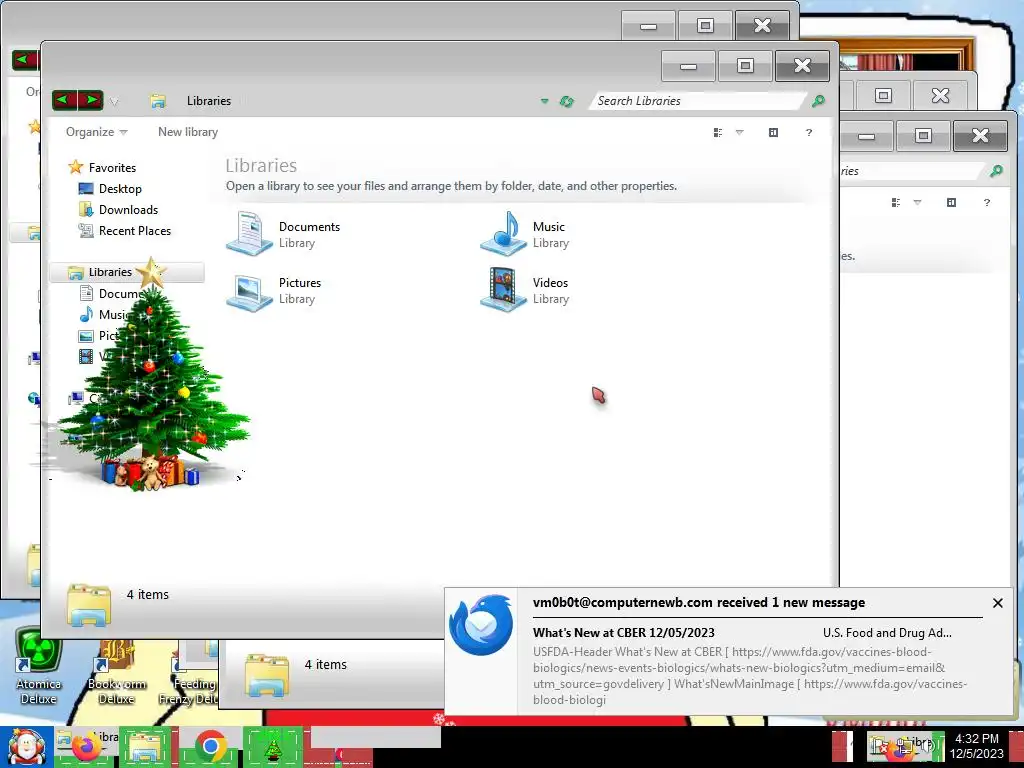This screenshot has height=768, width=1024.
Task: Click the Thunderbird icon in the notification
Action: (x=481, y=624)
